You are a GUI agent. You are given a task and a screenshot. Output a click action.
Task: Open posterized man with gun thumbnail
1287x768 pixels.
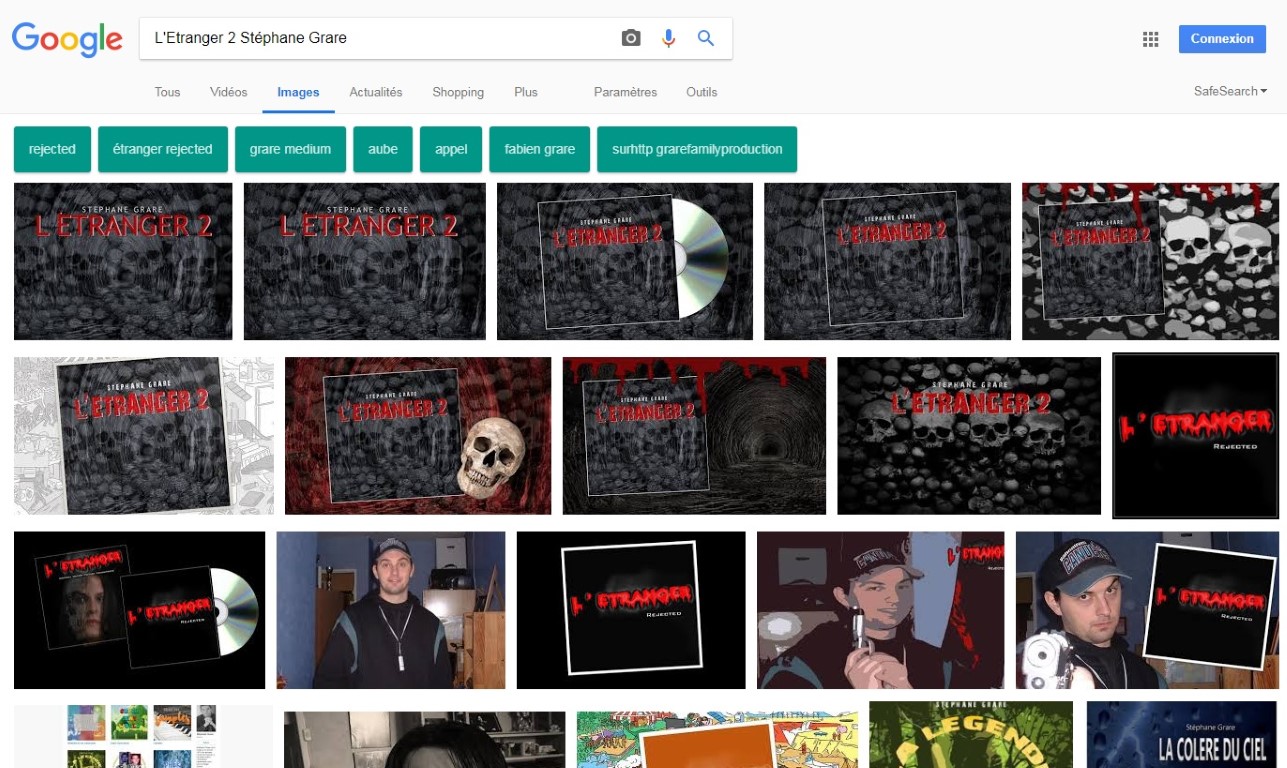point(881,610)
